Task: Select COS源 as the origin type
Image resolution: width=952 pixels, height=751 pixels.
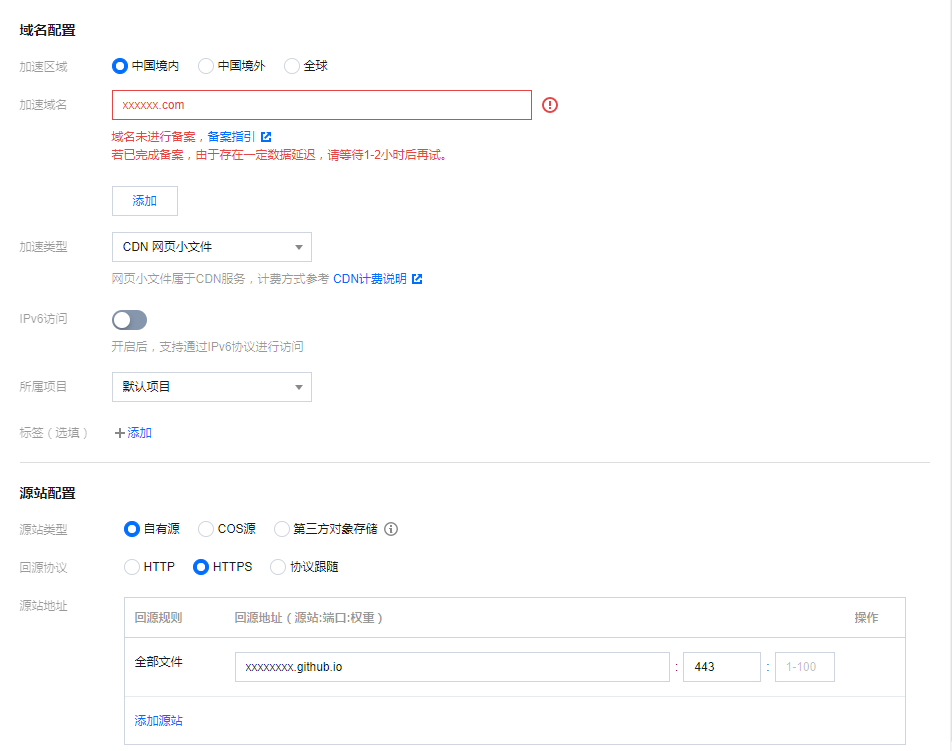Action: [205, 529]
